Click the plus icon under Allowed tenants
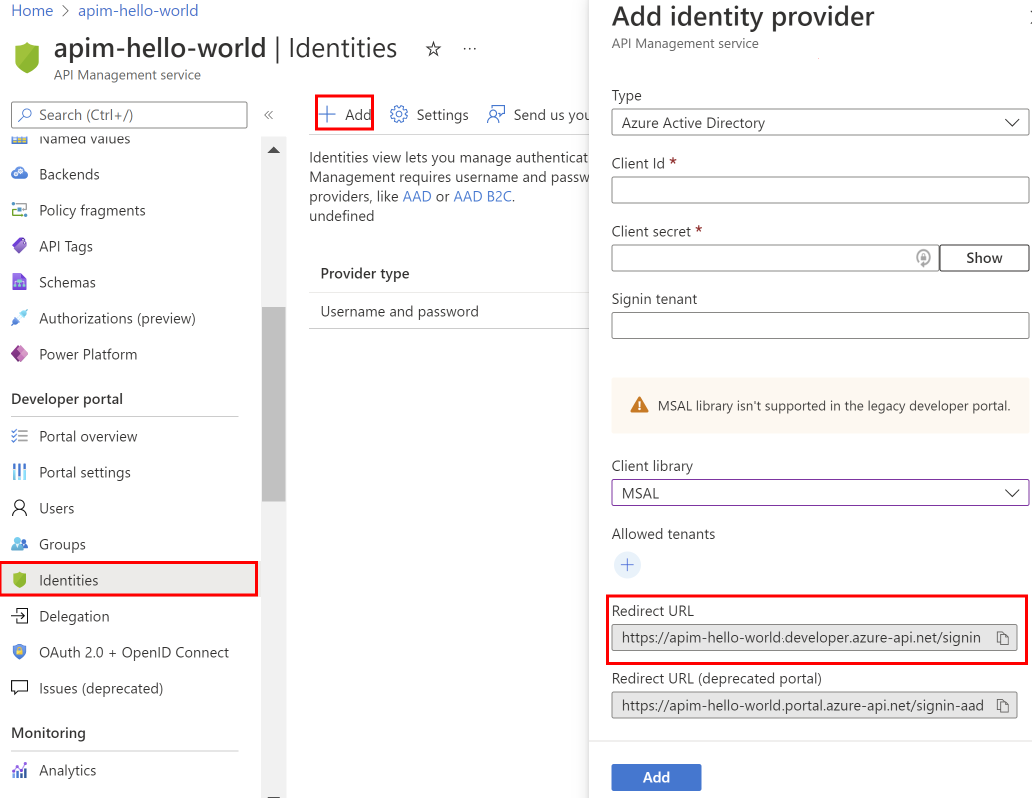 [627, 565]
